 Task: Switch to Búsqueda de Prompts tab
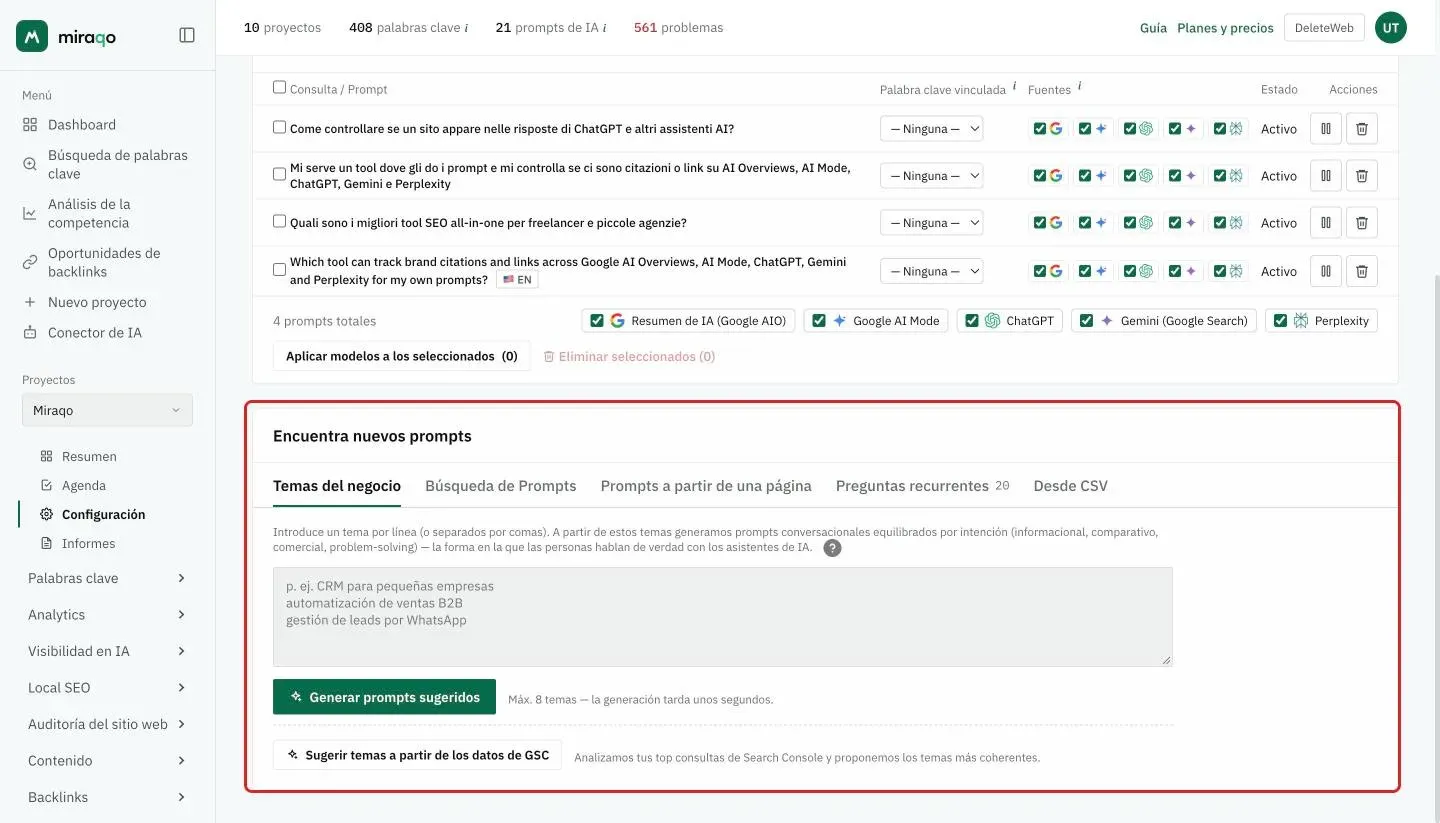(x=501, y=486)
